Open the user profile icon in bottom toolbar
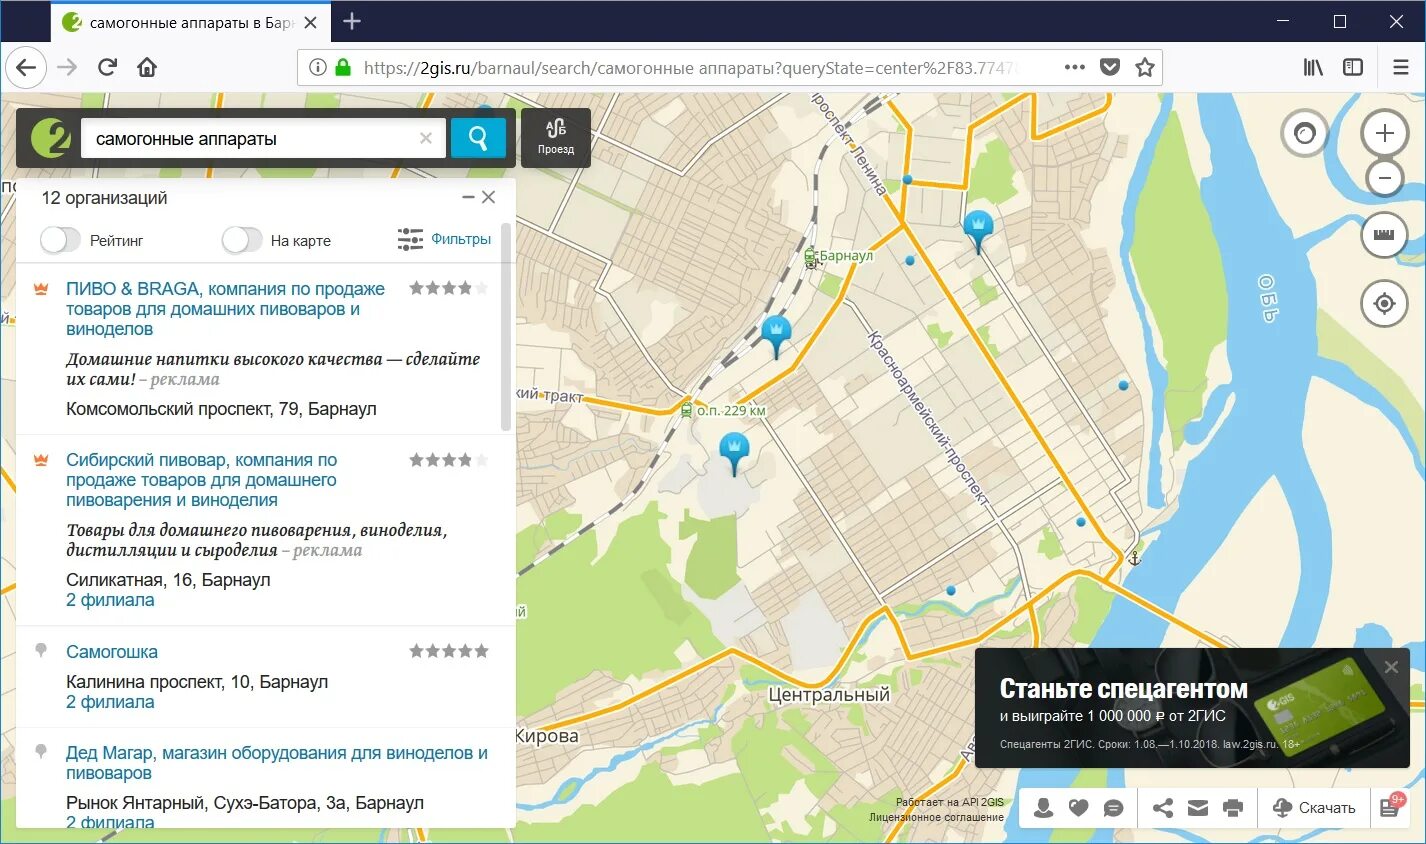Screen dimensions: 1426x844 (1043, 808)
